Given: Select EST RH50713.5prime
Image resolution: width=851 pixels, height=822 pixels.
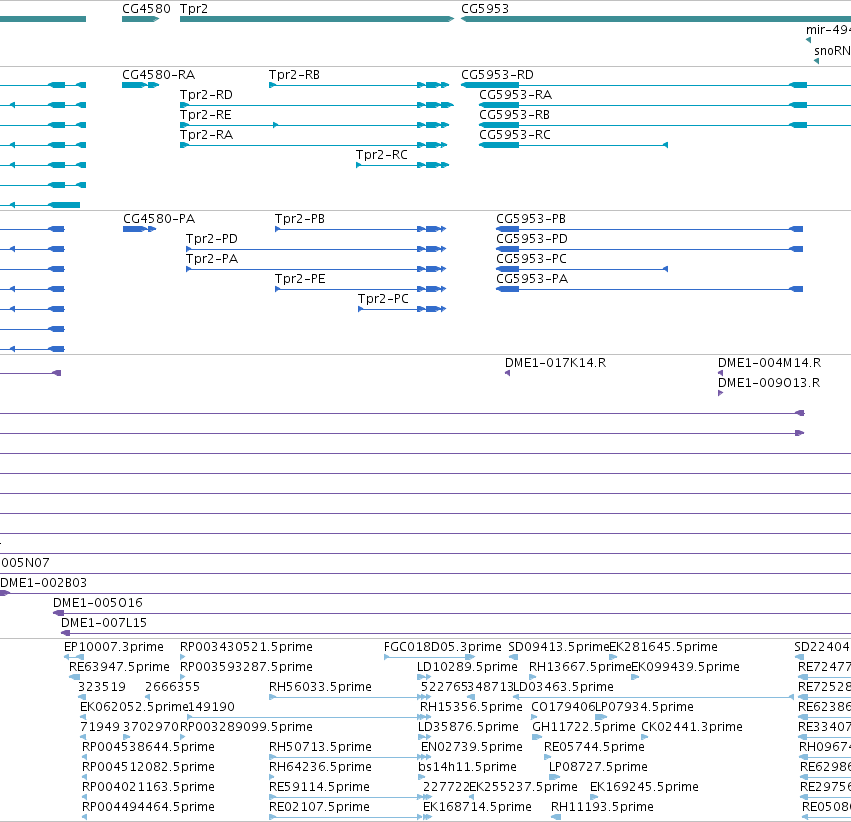Looking at the screenshot, I should [320, 748].
